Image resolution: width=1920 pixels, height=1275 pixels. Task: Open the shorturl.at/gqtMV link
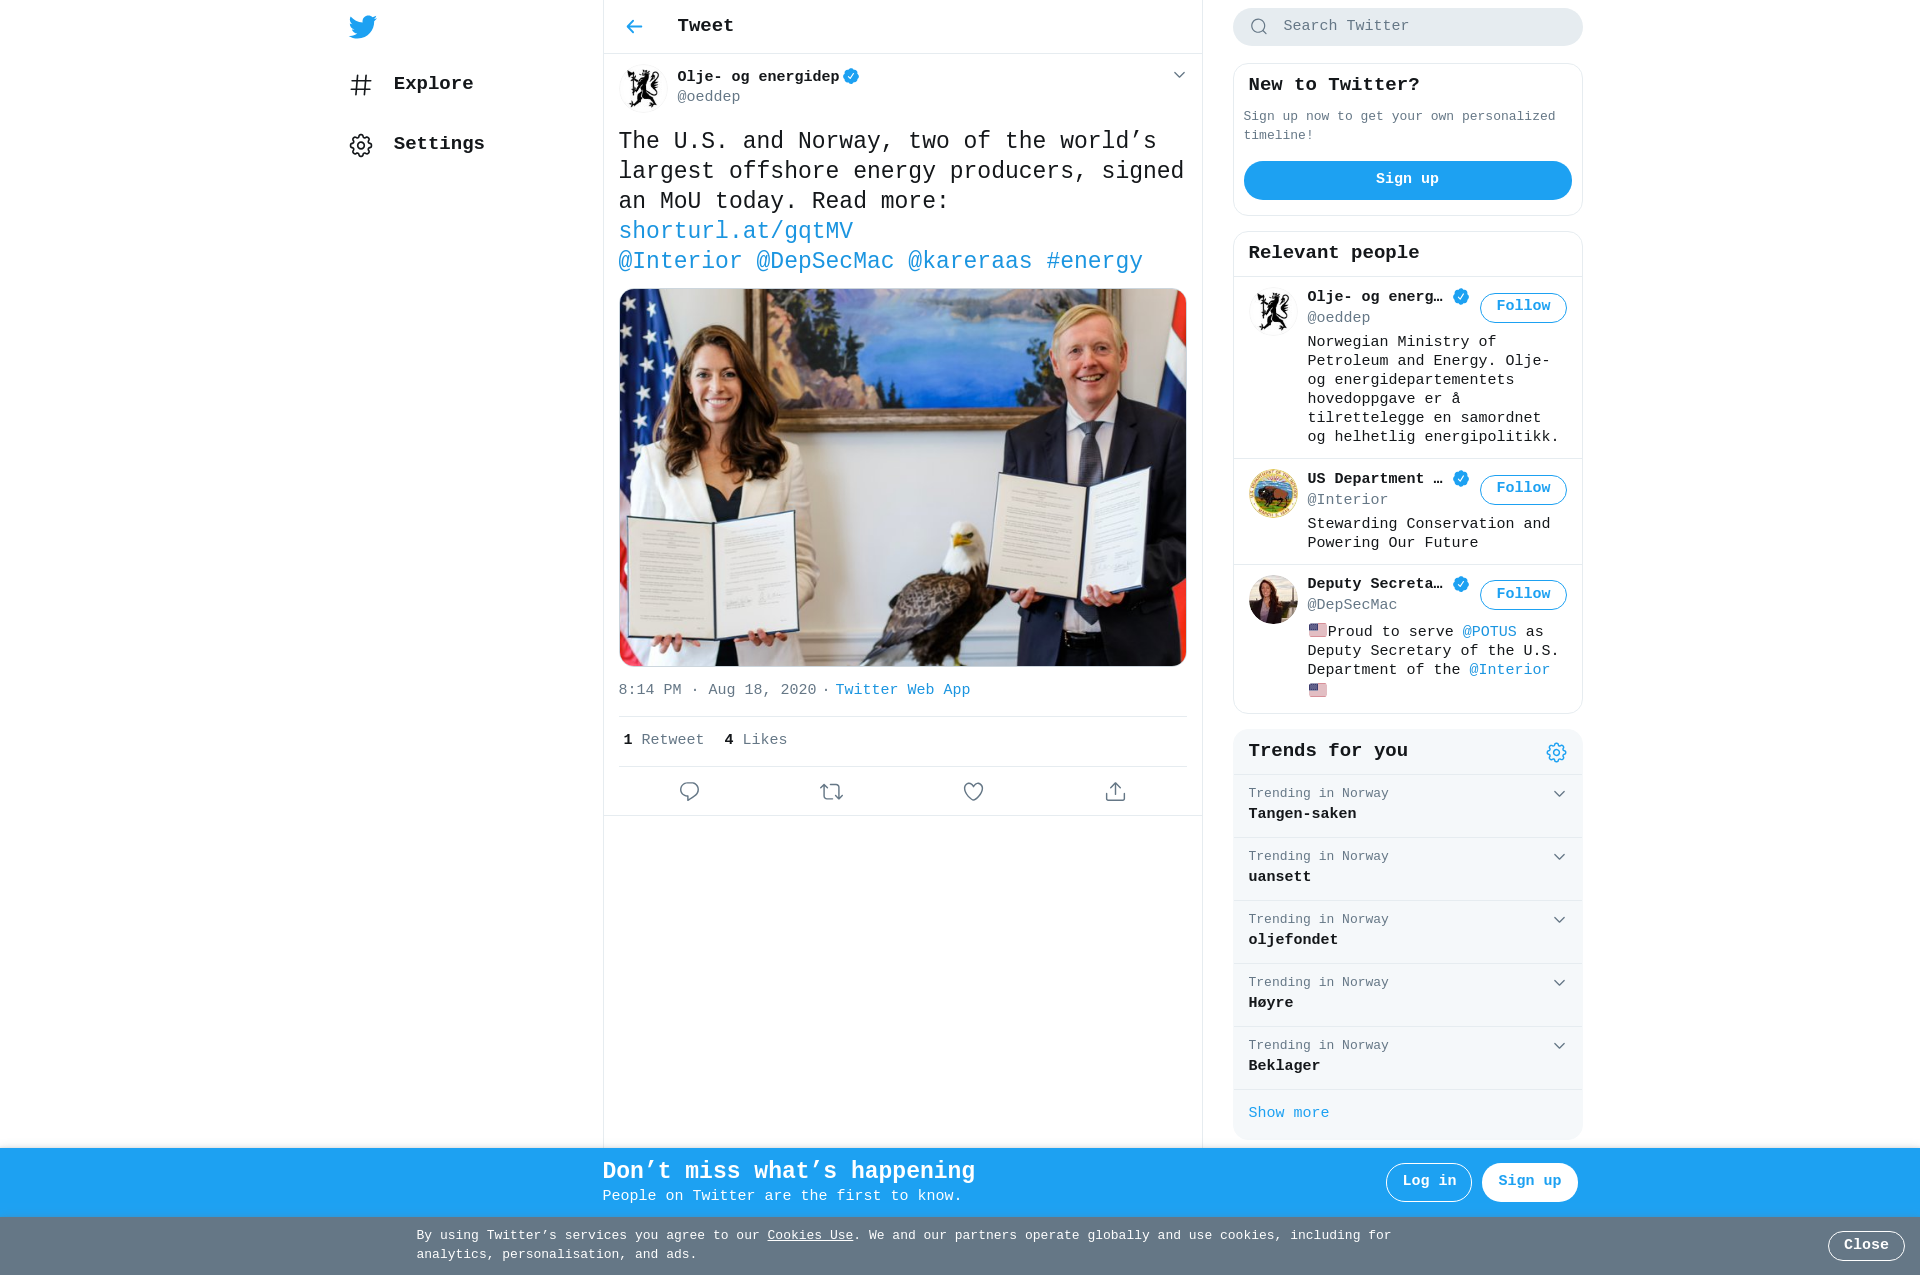pyautogui.click(x=736, y=232)
